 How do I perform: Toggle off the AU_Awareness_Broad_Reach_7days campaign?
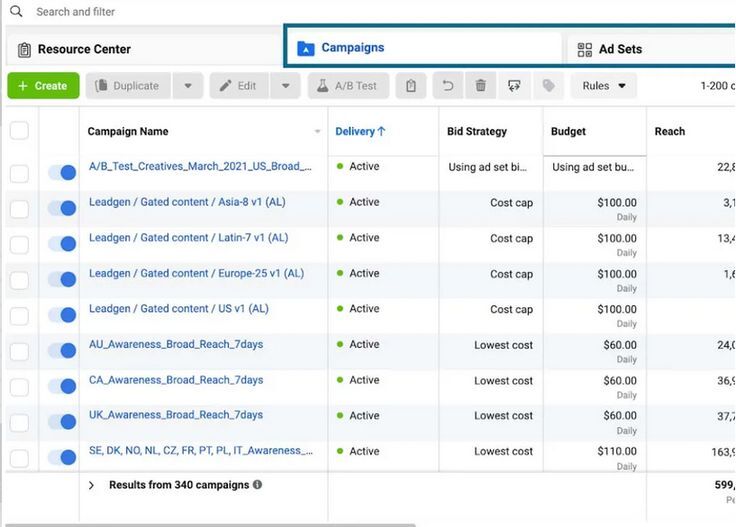click(x=62, y=351)
